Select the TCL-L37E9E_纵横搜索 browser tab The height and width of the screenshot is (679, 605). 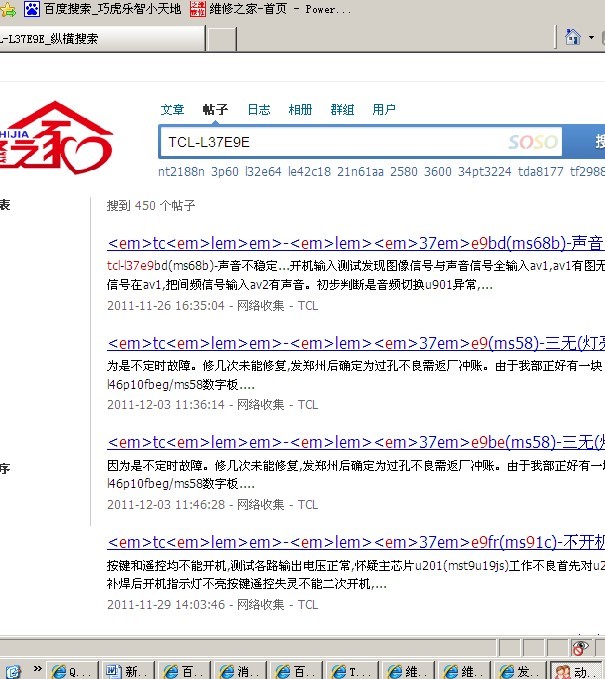tap(102, 39)
